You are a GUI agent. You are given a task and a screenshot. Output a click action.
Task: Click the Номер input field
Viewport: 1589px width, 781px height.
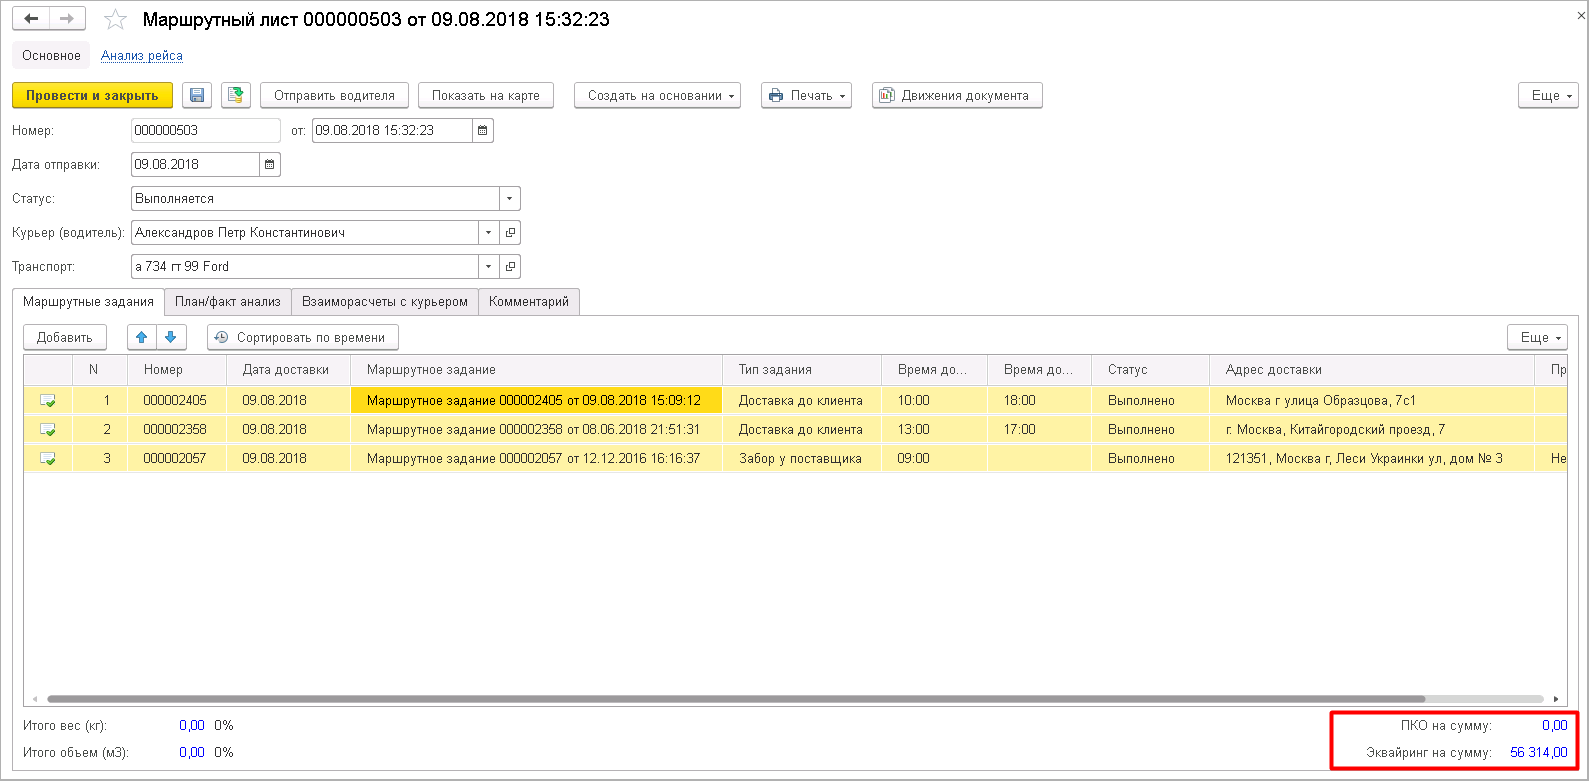click(x=206, y=130)
